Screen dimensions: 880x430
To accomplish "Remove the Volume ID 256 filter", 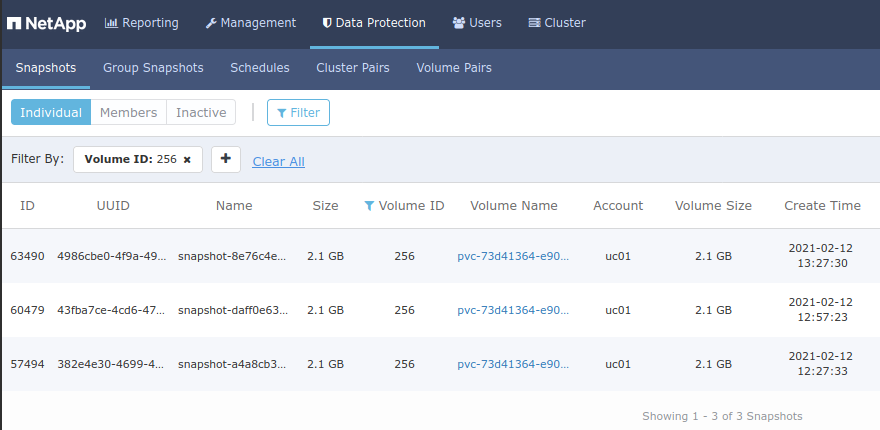I will 187,160.
